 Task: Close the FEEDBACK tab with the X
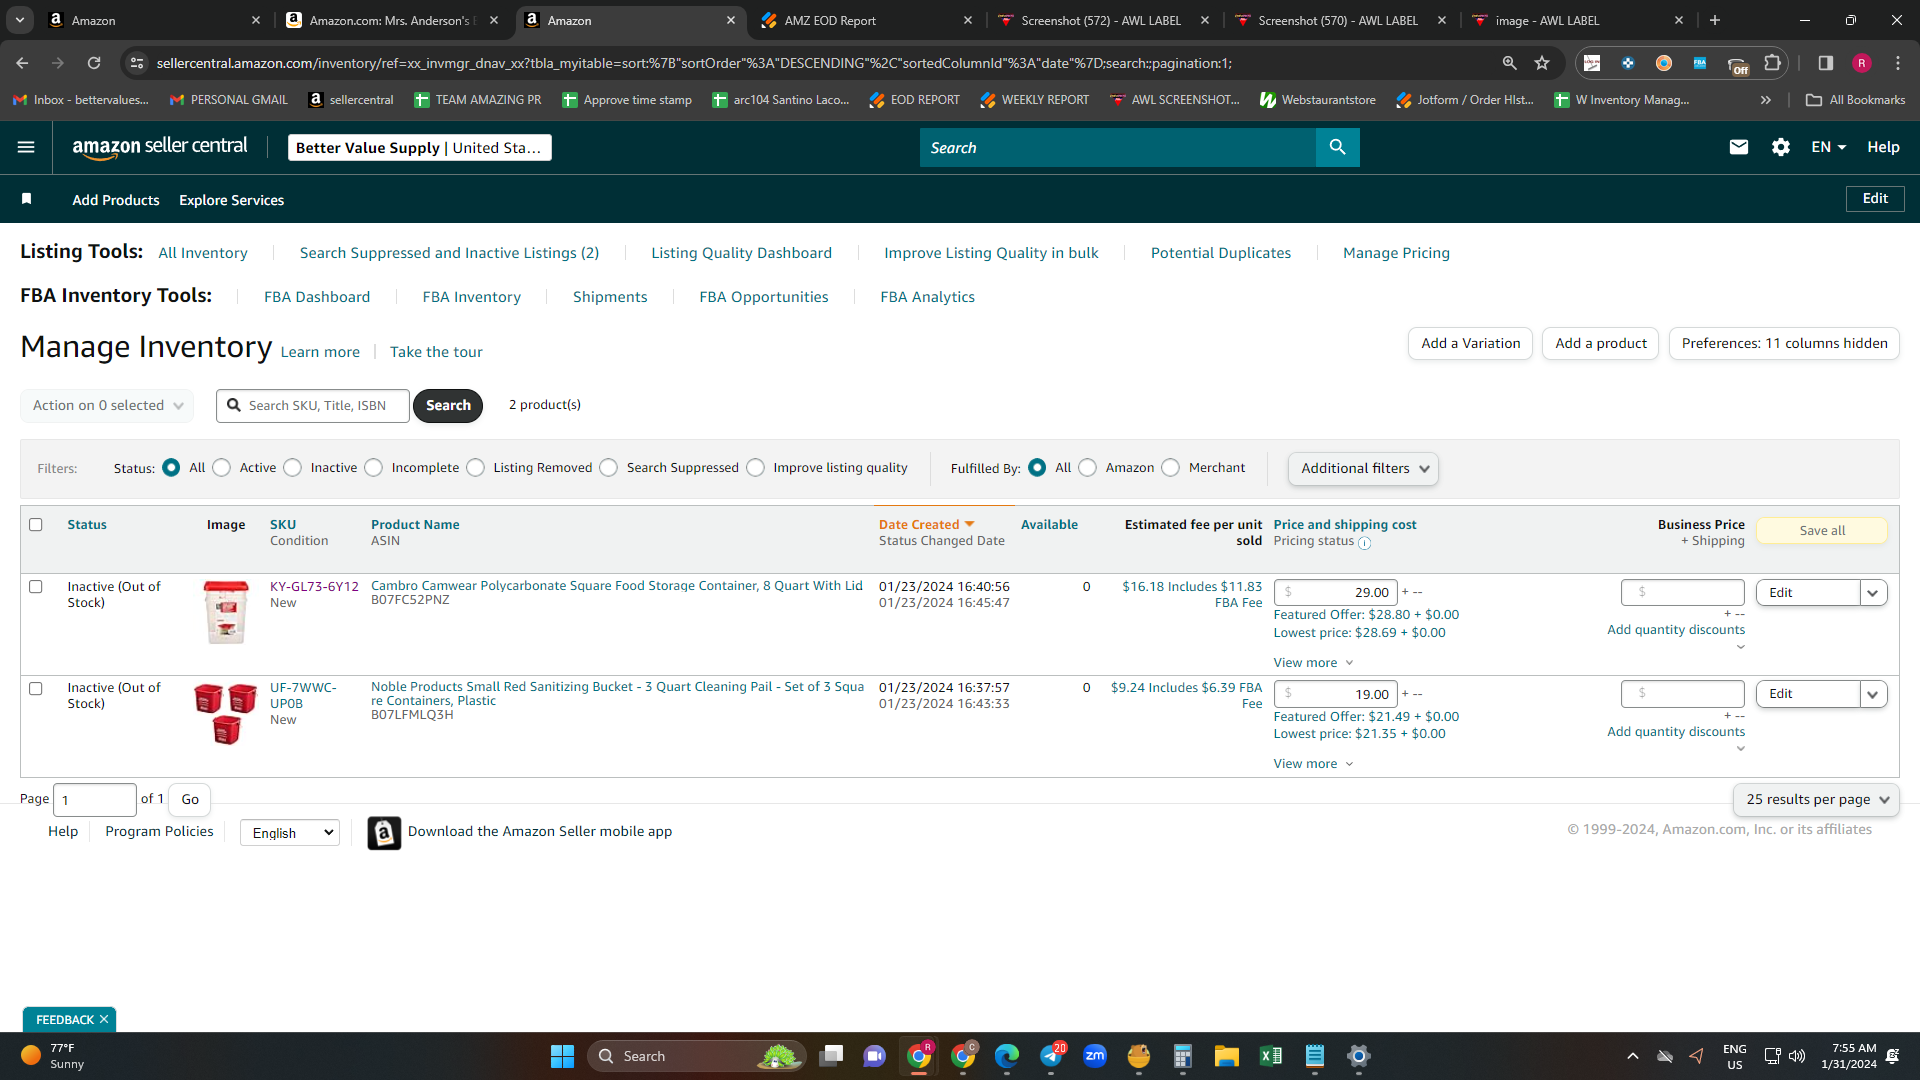[104, 1020]
